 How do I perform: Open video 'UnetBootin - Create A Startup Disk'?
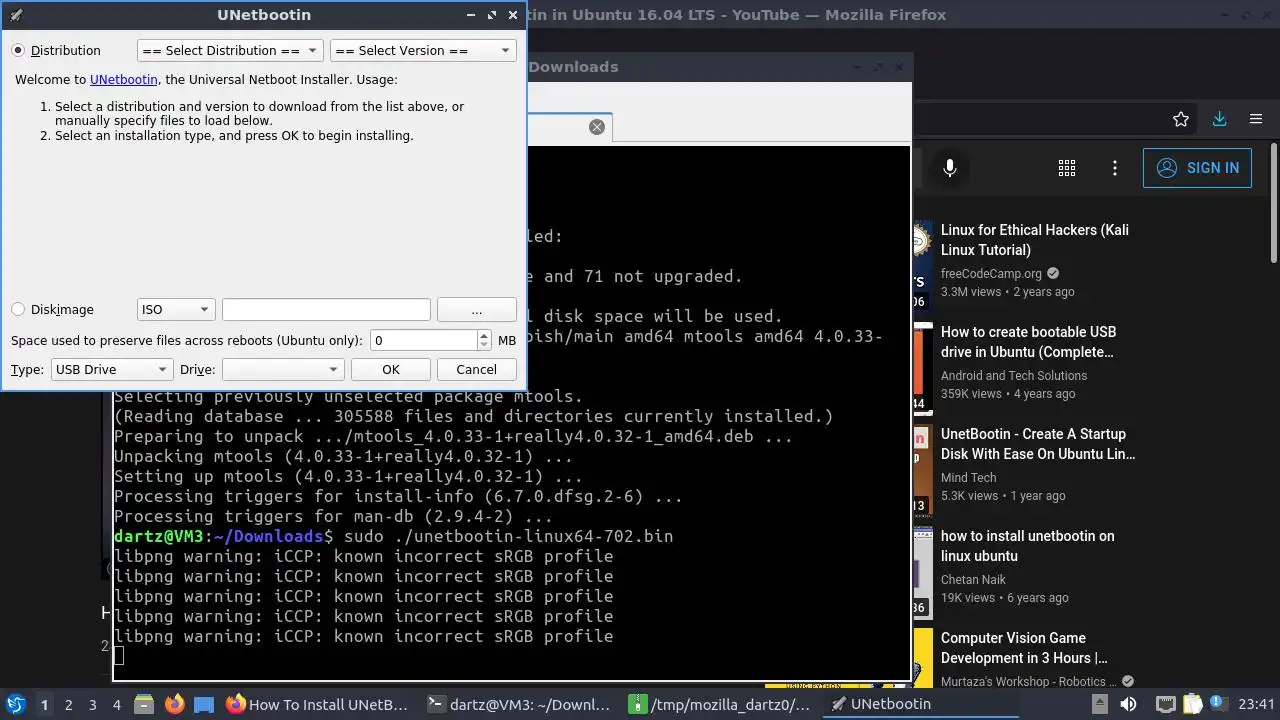coord(1038,444)
